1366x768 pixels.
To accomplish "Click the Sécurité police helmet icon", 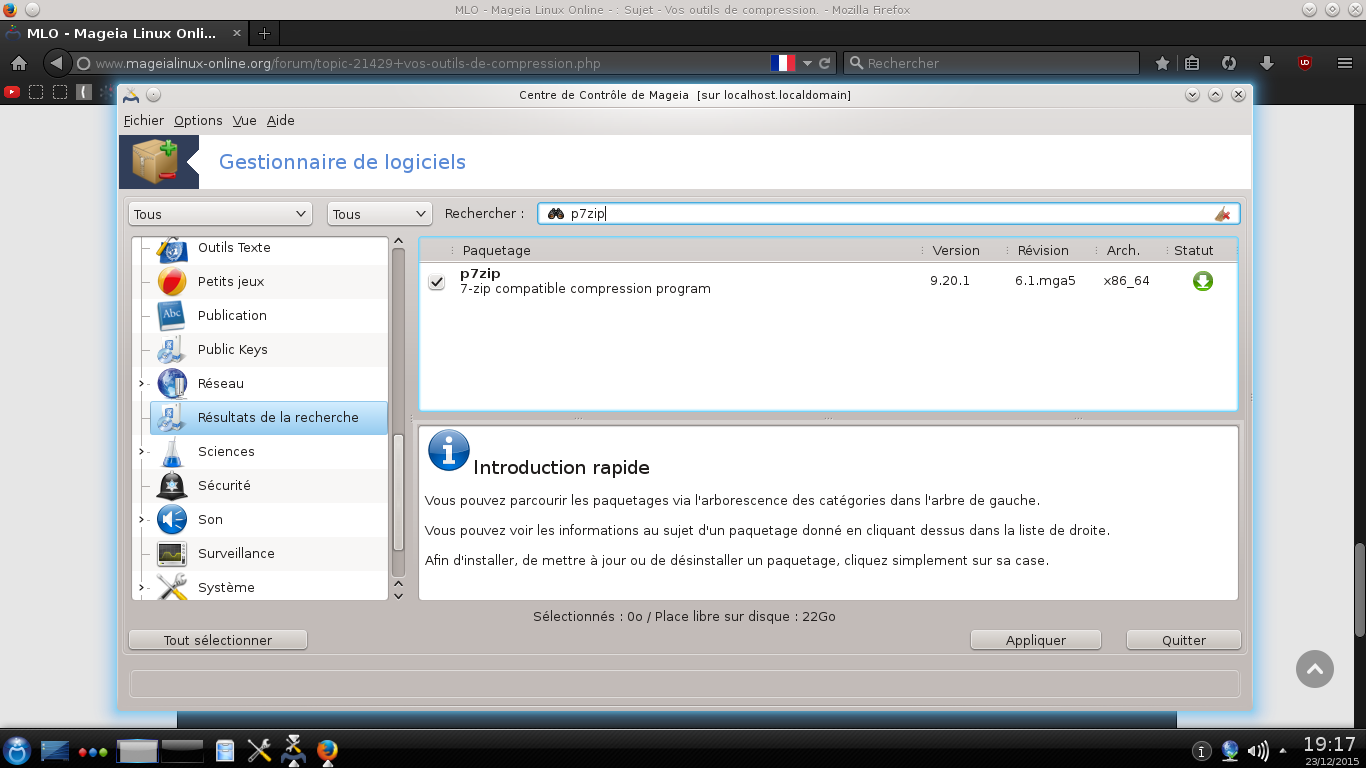I will tap(172, 485).
